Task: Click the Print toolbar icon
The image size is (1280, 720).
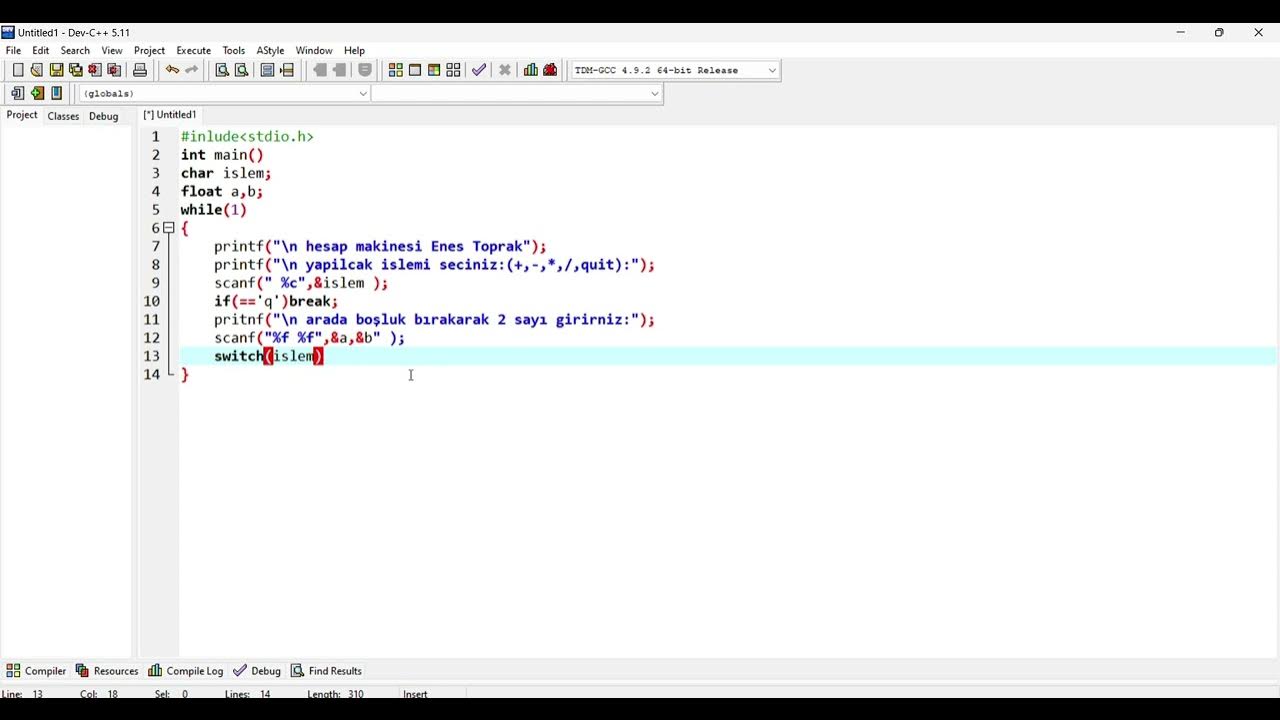Action: pos(140,70)
